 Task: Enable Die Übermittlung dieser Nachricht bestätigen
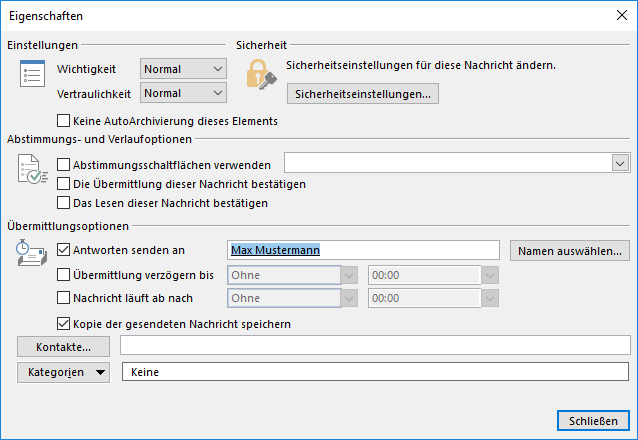65,184
